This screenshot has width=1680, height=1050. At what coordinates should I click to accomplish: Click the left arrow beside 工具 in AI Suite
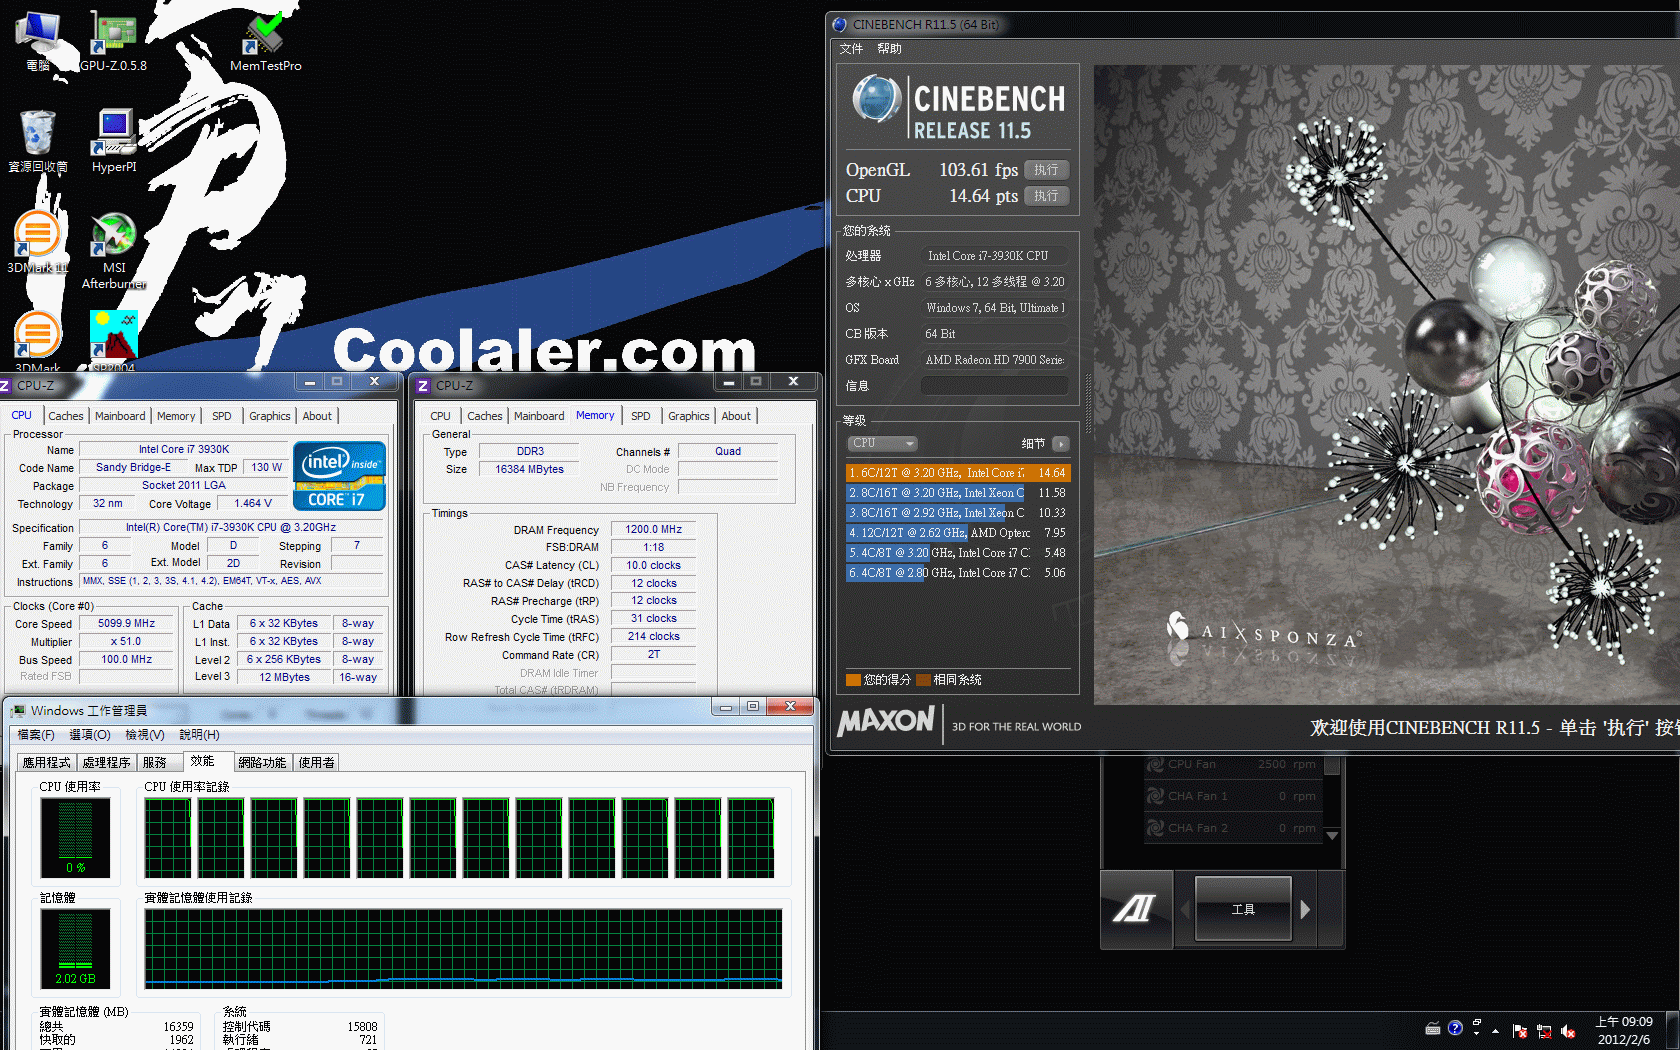click(1186, 910)
